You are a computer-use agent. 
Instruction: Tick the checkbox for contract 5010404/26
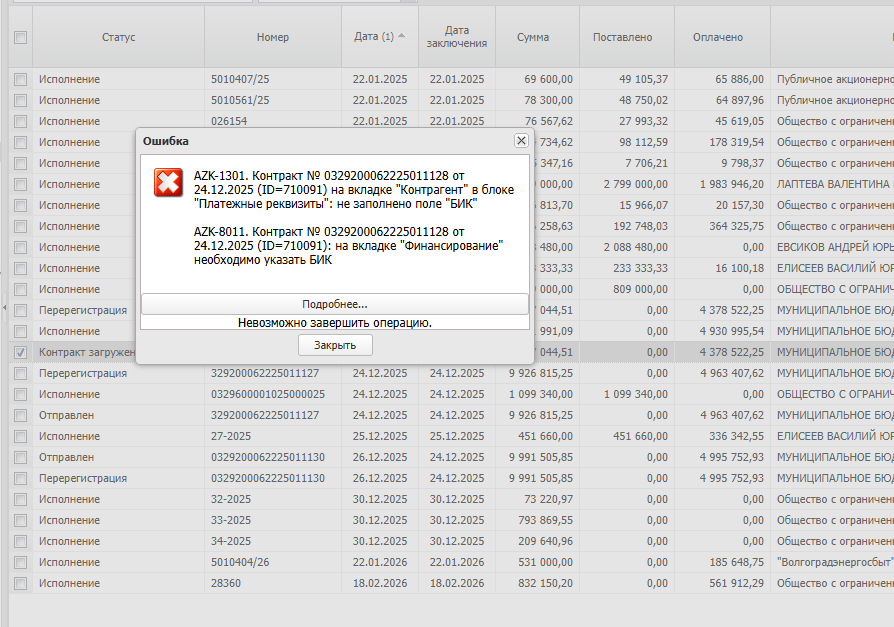21,562
